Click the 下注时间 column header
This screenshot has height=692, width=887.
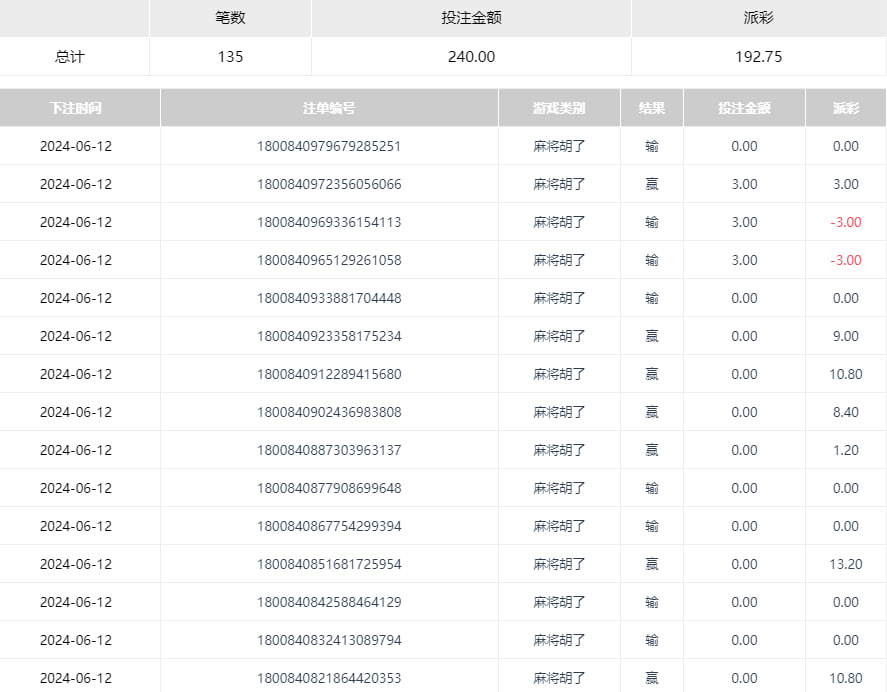pyautogui.click(x=76, y=108)
